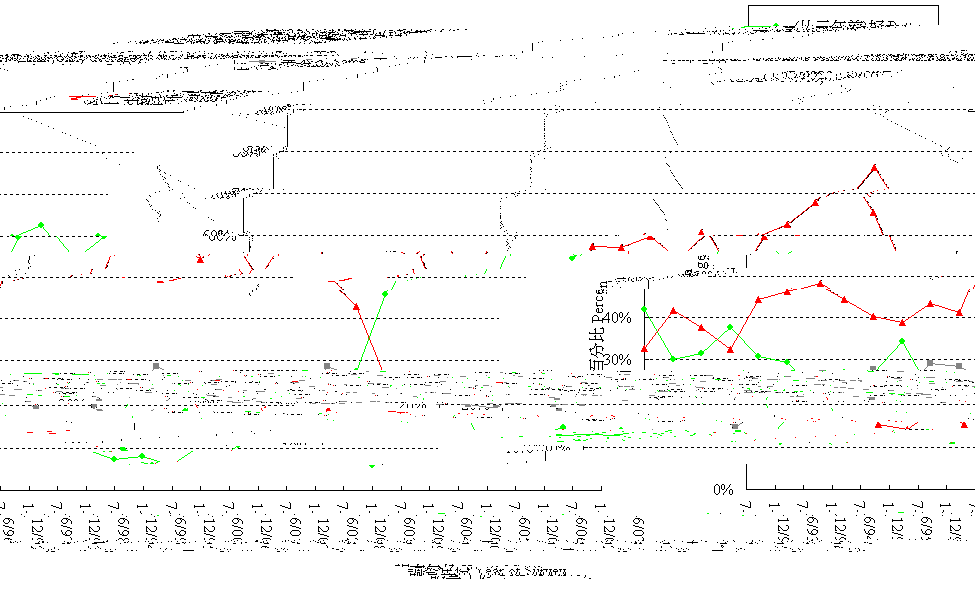
Task: Click the vertical Percent axis title
Action: pos(597,325)
